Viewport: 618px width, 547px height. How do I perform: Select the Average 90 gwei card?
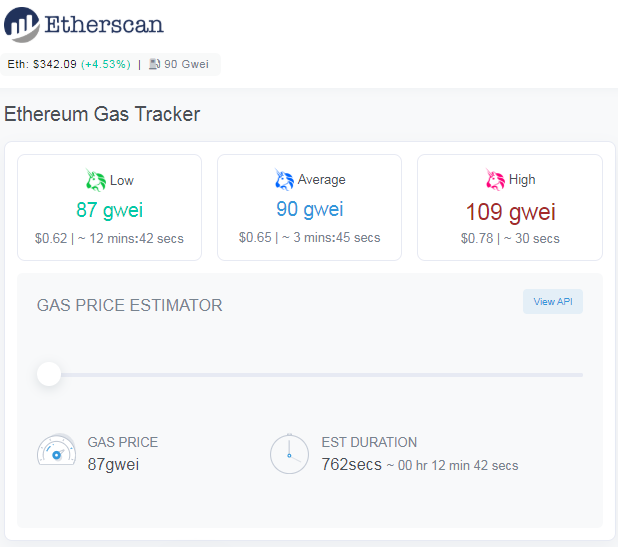(309, 207)
